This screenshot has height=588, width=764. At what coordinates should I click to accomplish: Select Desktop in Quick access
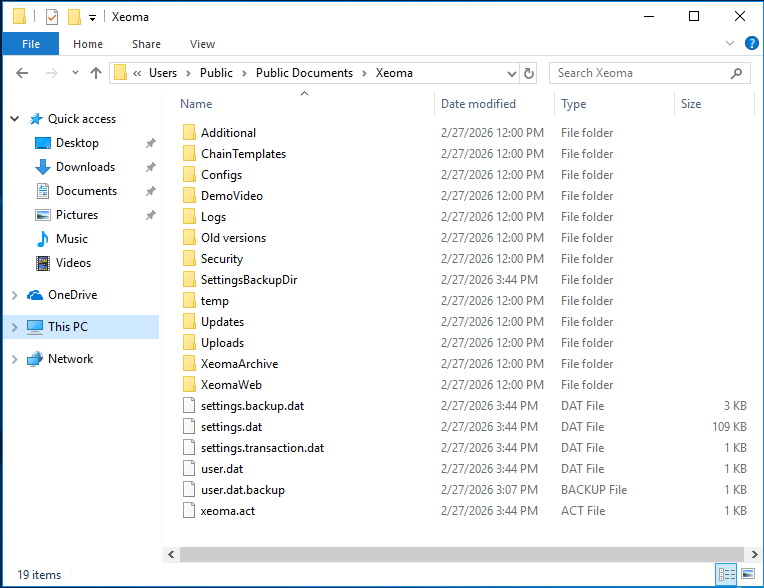(77, 143)
